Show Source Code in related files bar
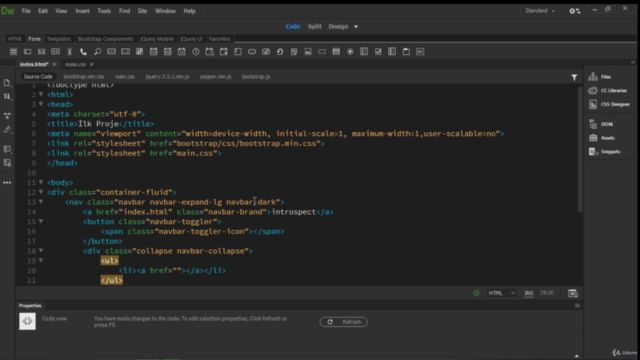The width and height of the screenshot is (640, 360). point(38,77)
